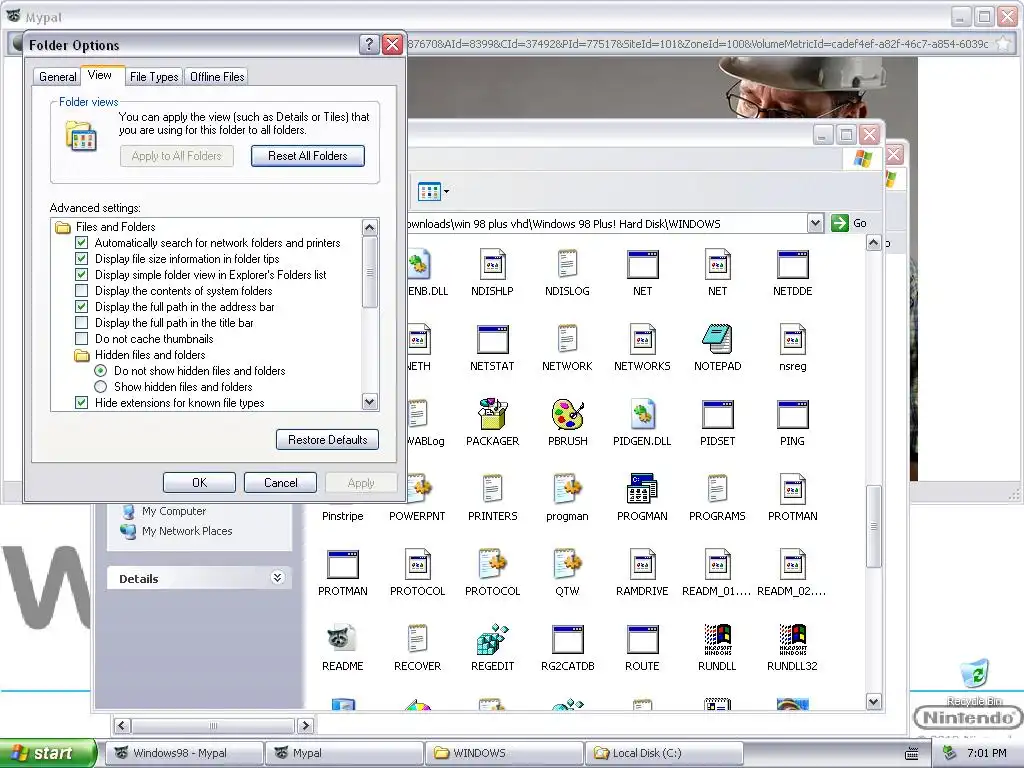
Task: Open the Start menu
Action: tap(47, 753)
